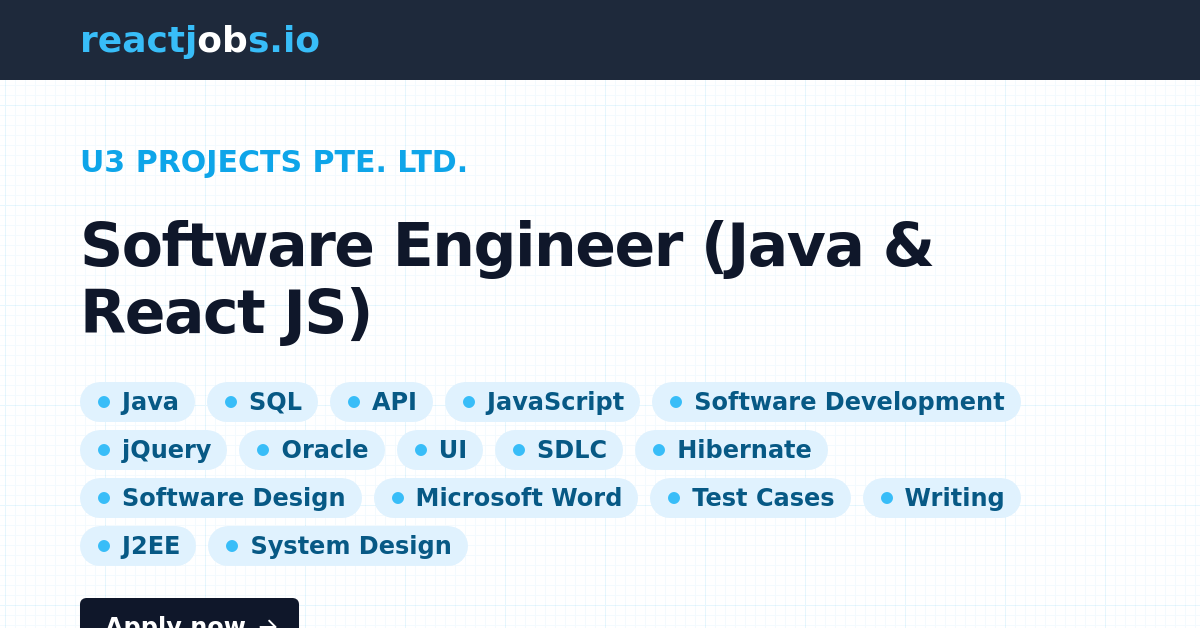
Task: Select the Software Design skill tag
Action: click(x=220, y=497)
